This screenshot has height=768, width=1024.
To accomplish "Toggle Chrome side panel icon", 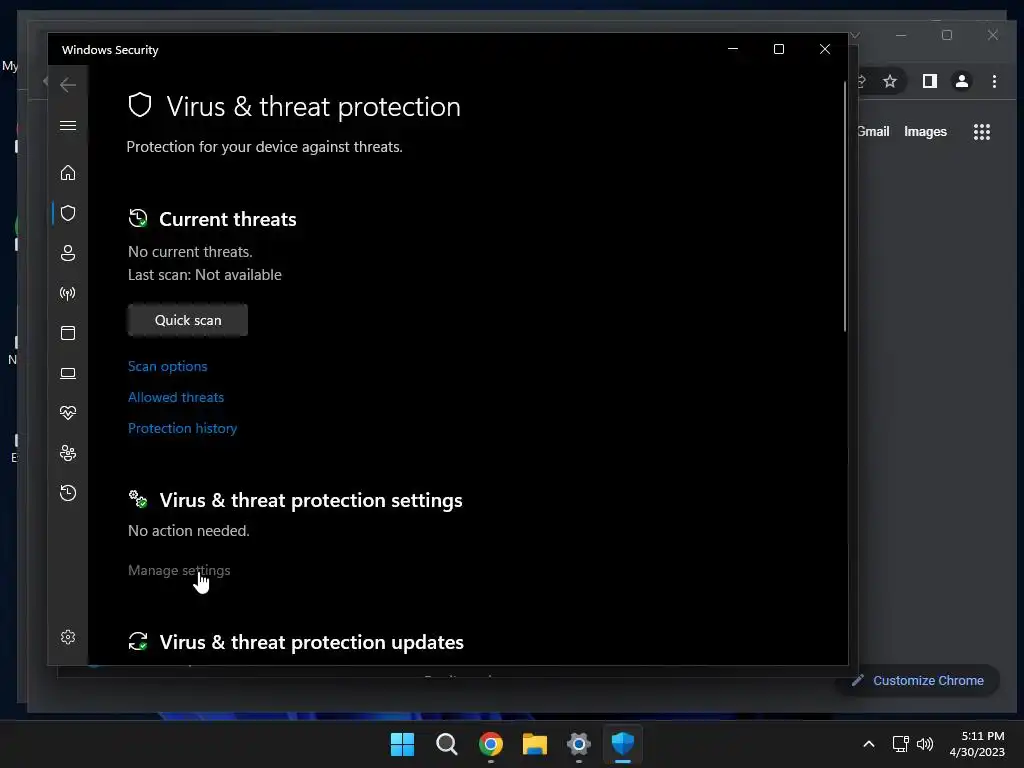I will [930, 81].
